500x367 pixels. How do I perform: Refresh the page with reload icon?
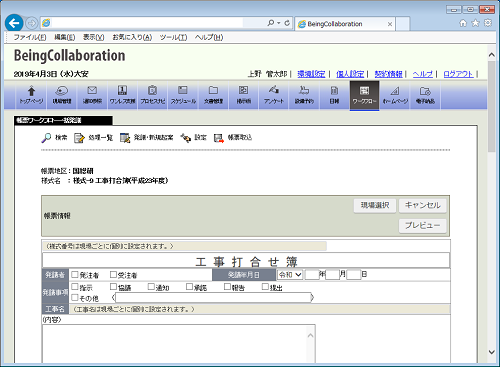coord(287,23)
